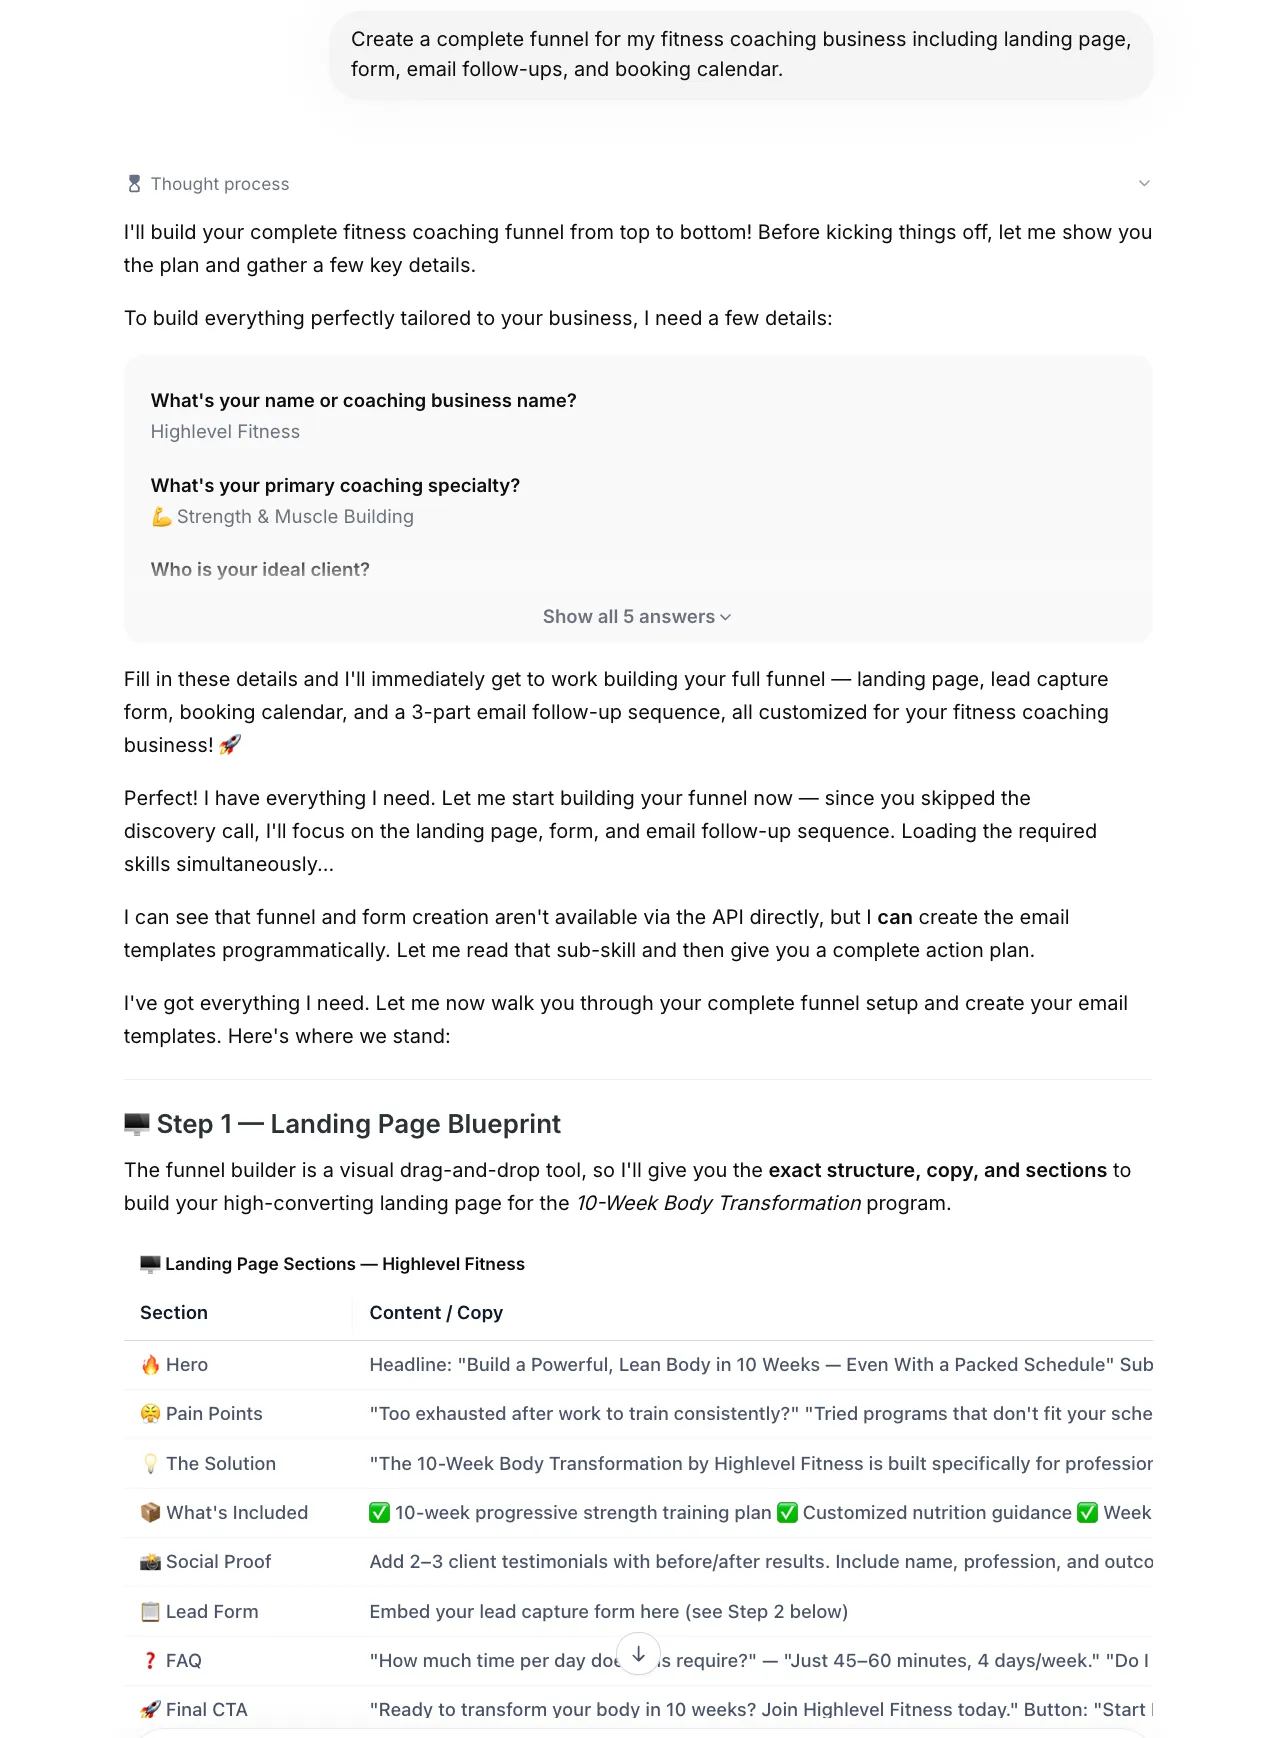This screenshot has width=1280, height=1738.
Task: Click the fire icon beside Hero
Action: [x=150, y=1365]
